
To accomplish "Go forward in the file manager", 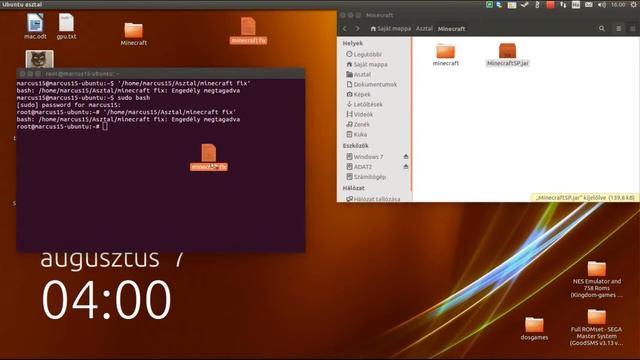I will click(358, 29).
